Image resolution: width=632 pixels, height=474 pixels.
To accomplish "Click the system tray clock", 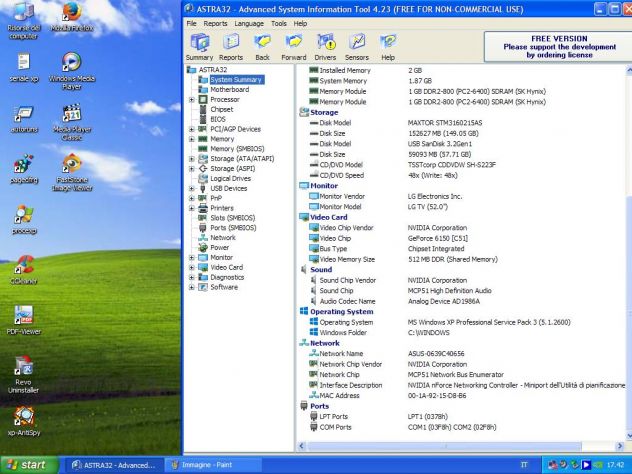I will 615,465.
